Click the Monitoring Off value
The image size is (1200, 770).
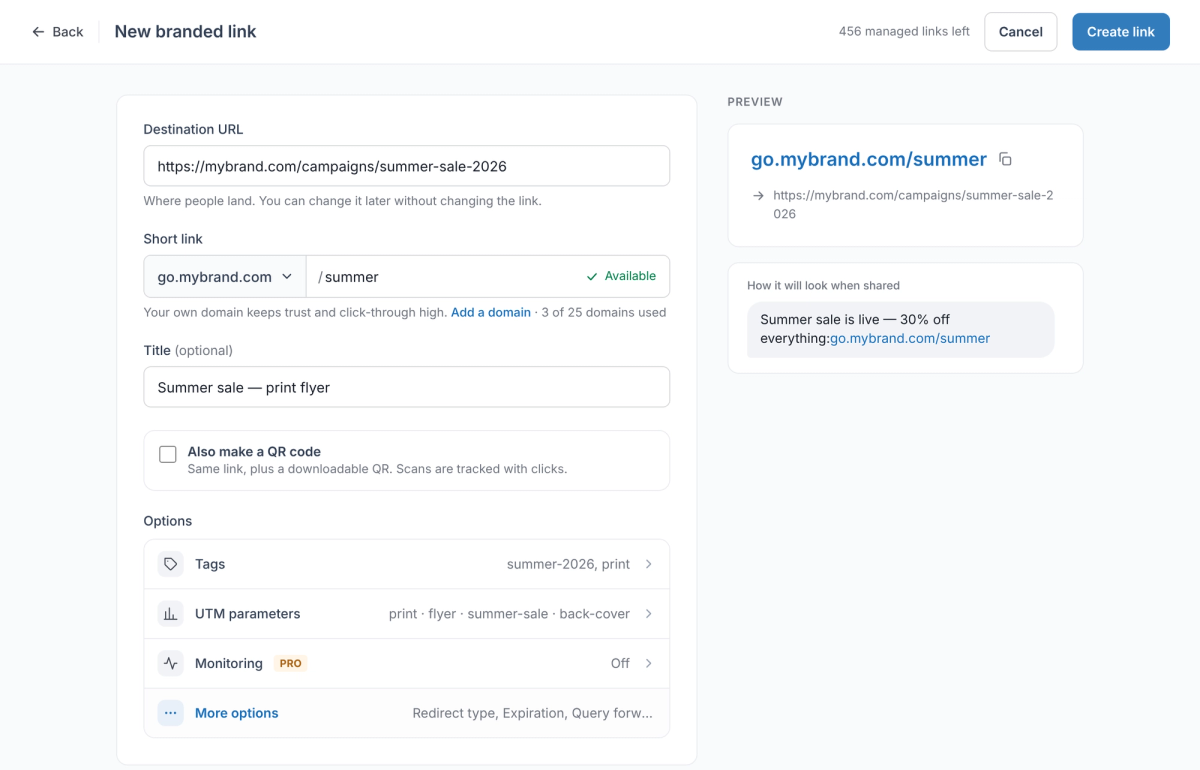[x=620, y=663]
